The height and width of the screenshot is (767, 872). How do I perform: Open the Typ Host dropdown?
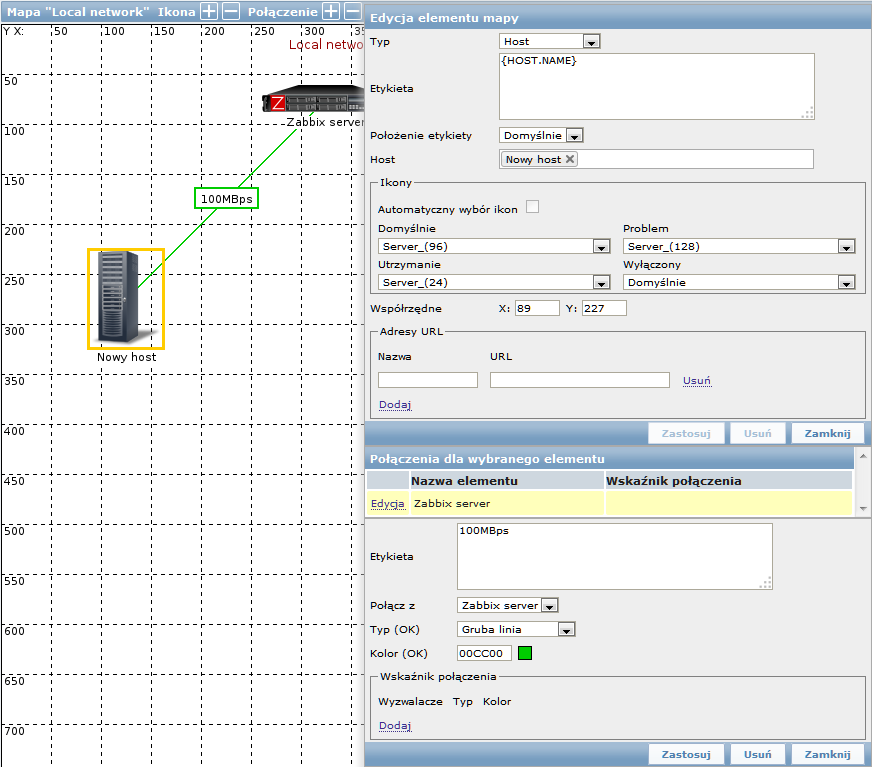pos(549,41)
